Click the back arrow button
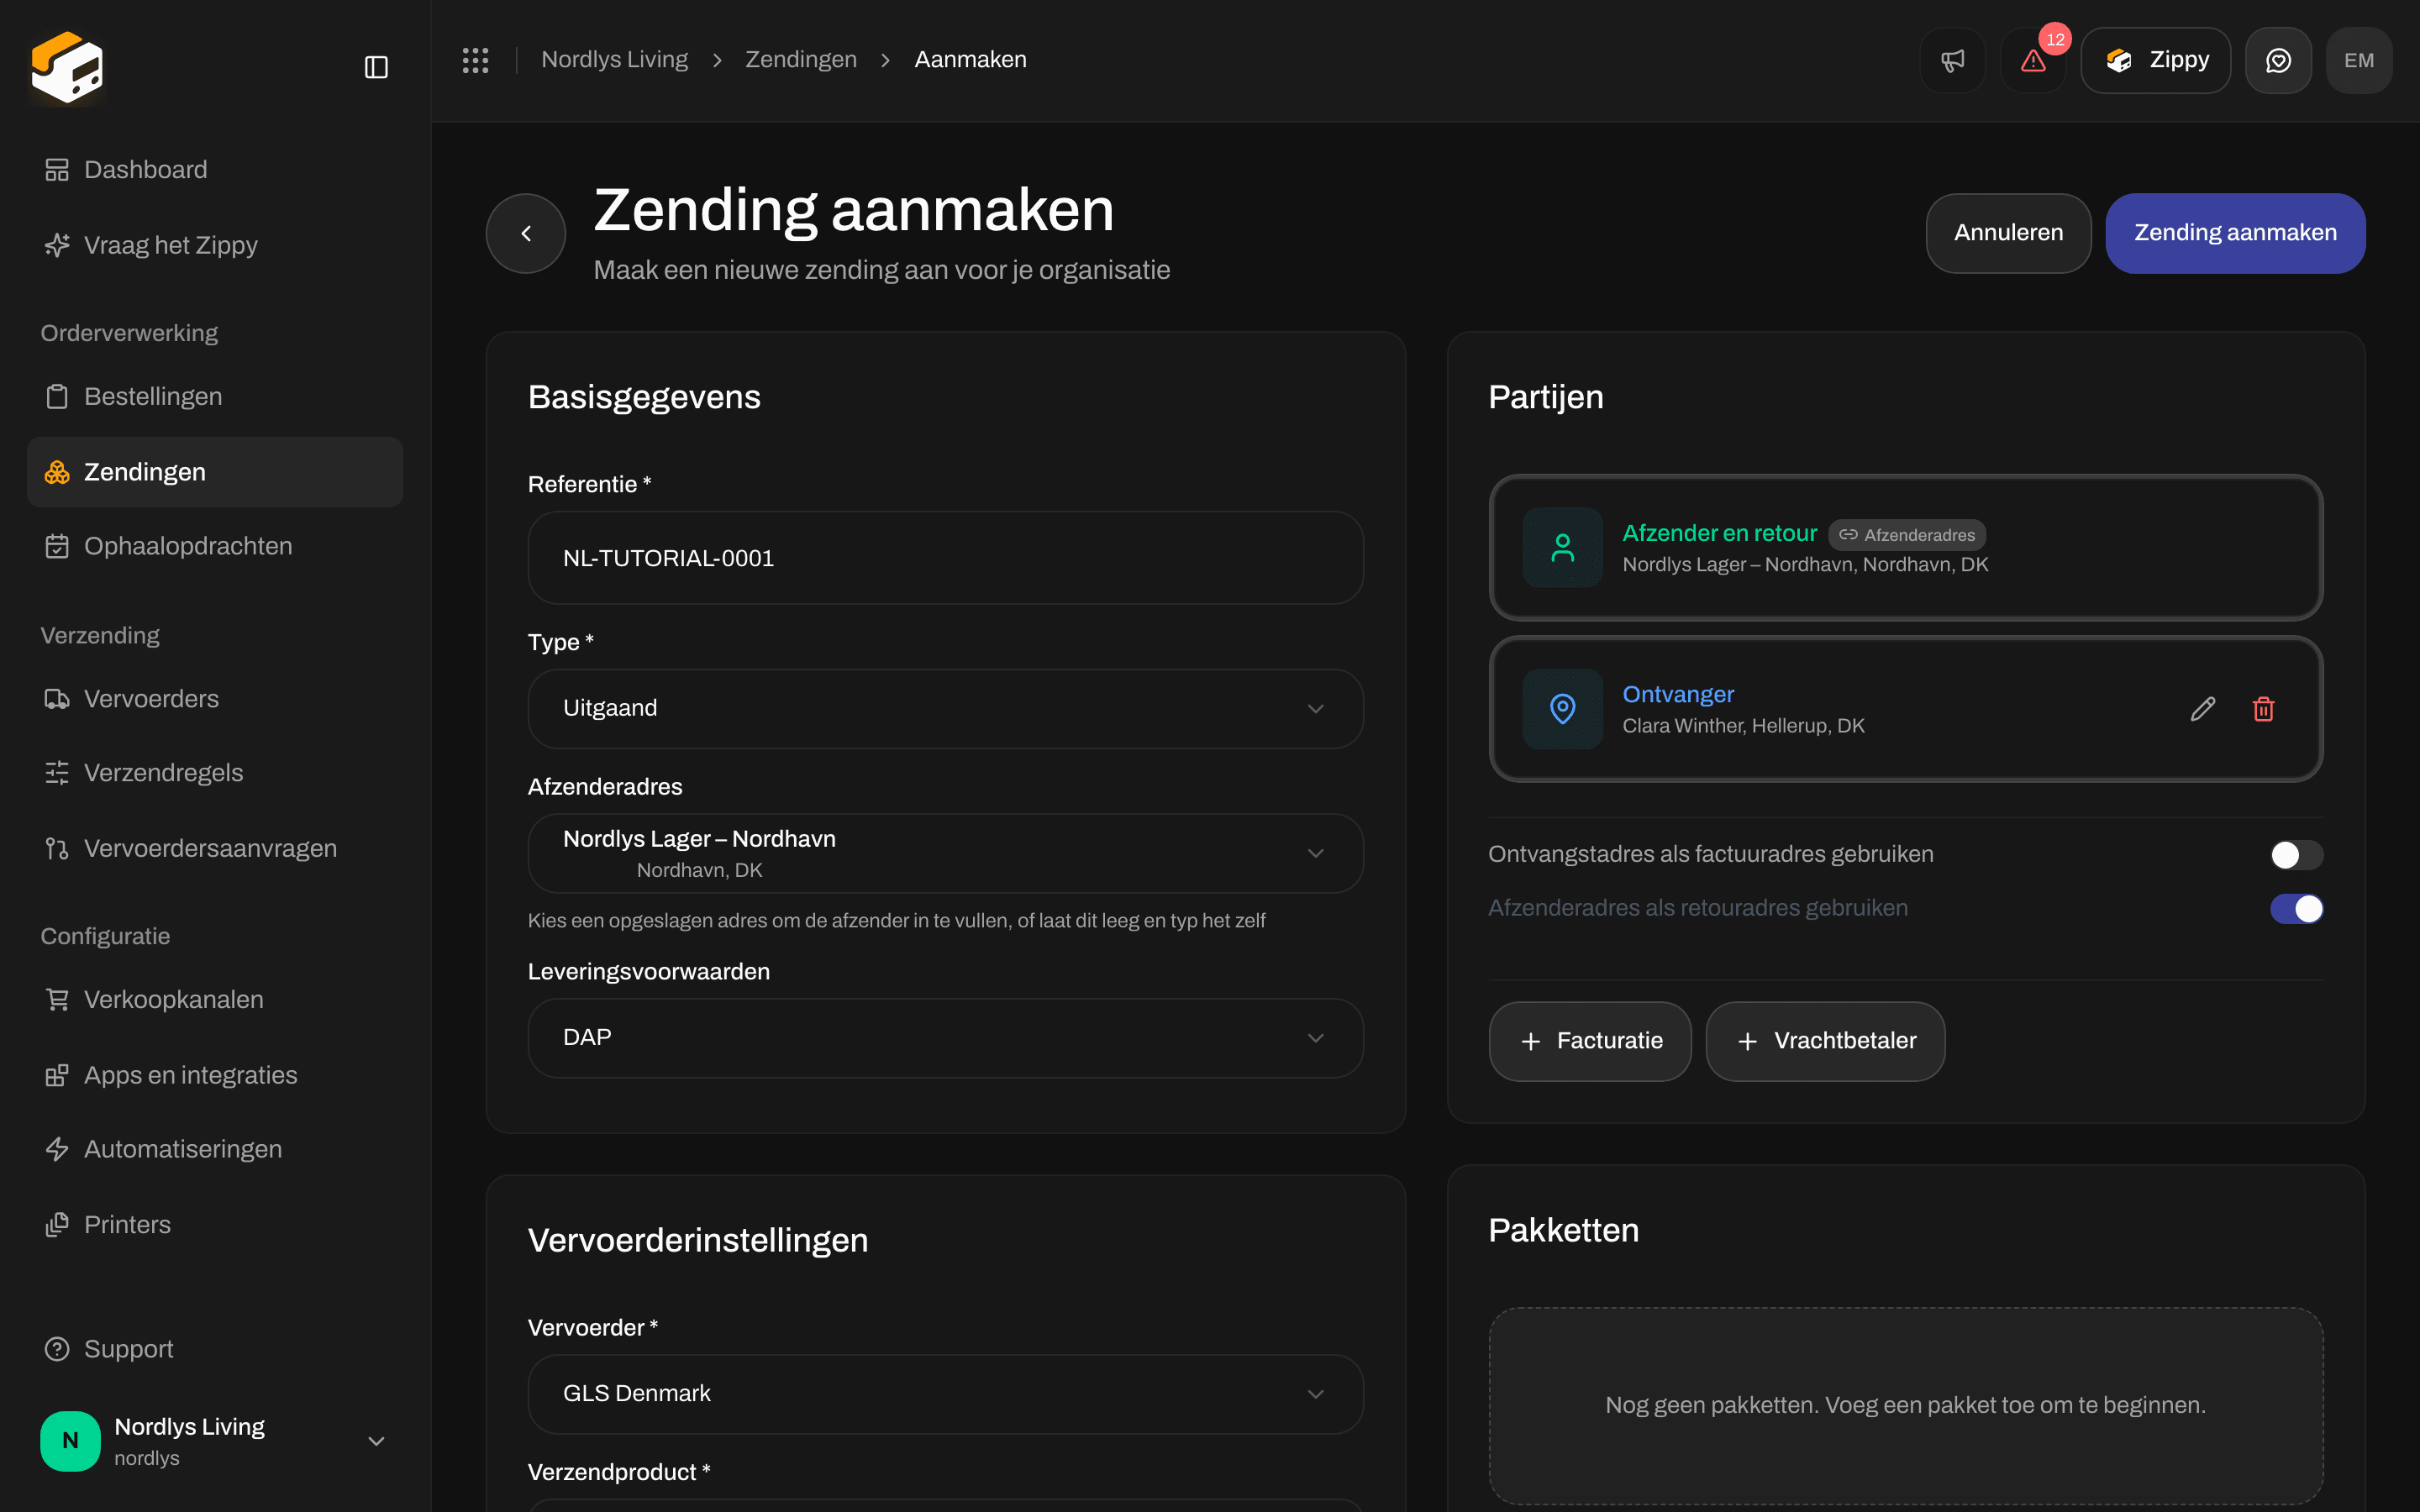 point(526,233)
